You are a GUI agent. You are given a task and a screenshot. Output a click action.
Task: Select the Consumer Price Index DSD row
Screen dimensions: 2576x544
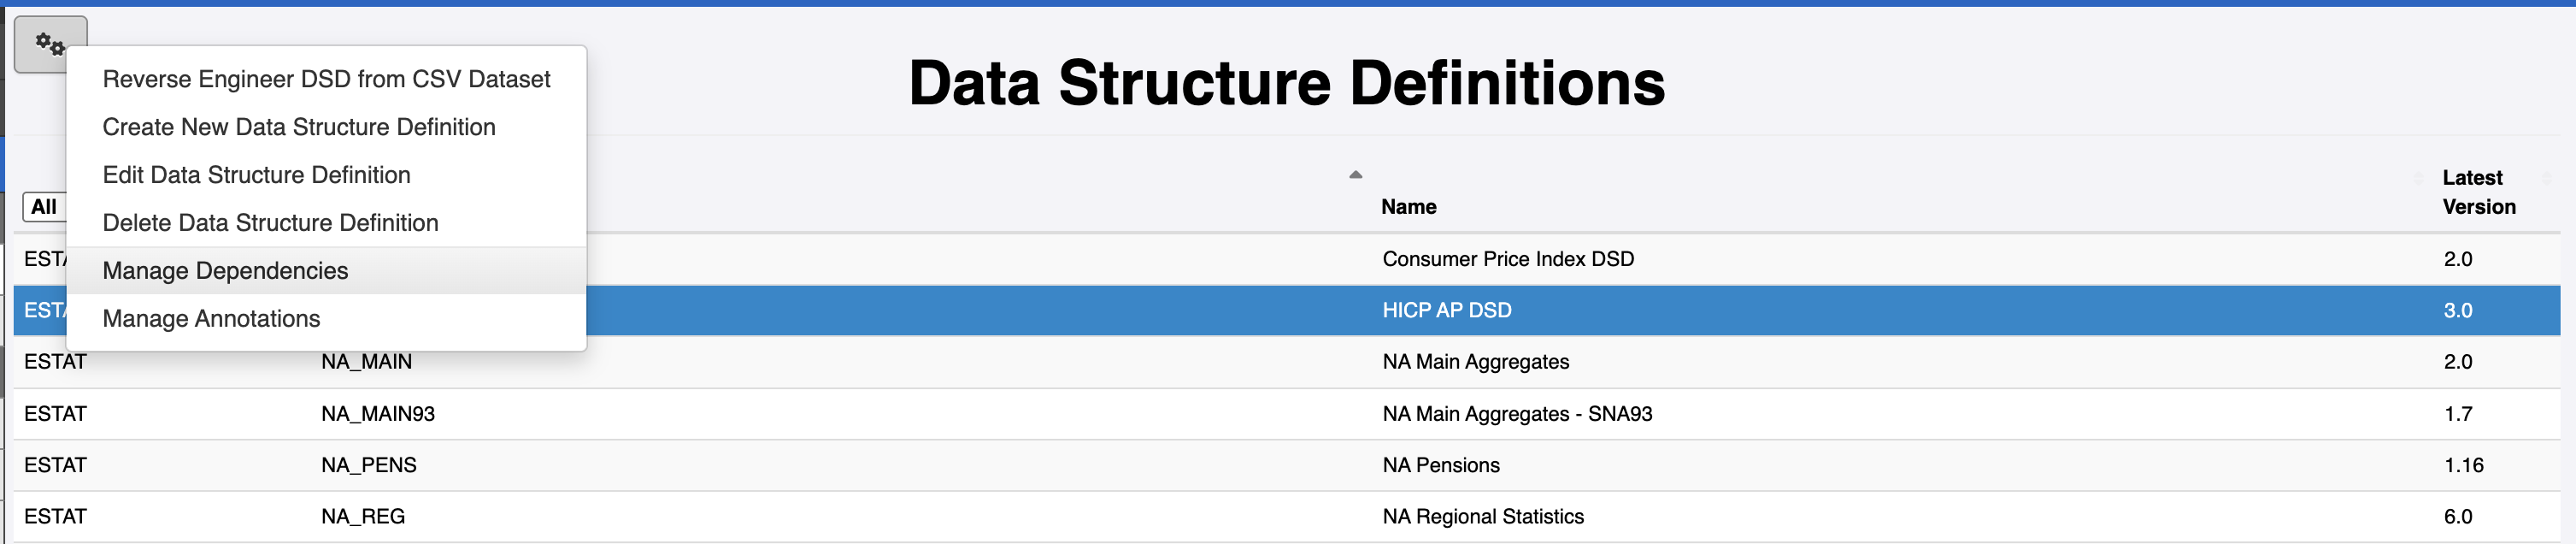click(1286, 259)
